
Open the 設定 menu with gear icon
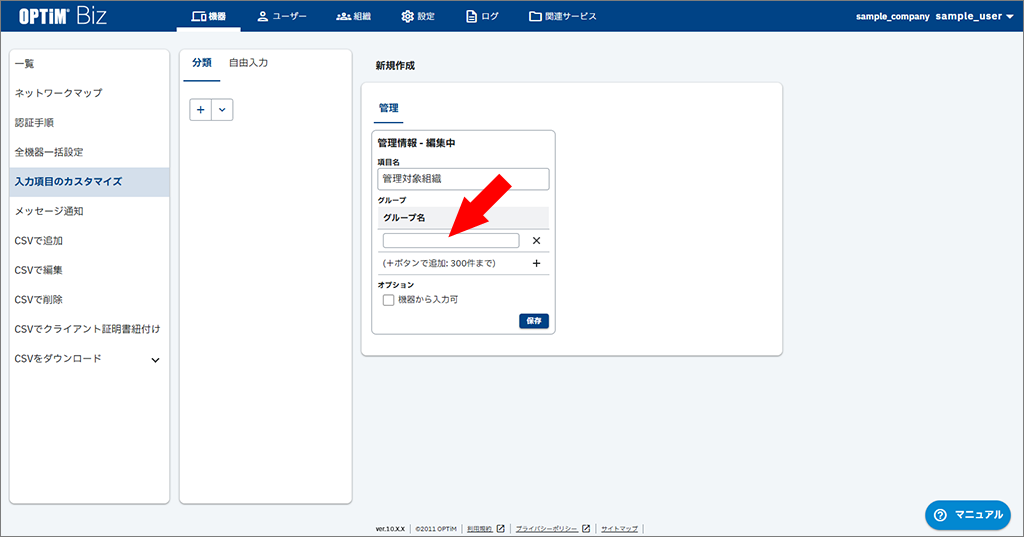(418, 16)
